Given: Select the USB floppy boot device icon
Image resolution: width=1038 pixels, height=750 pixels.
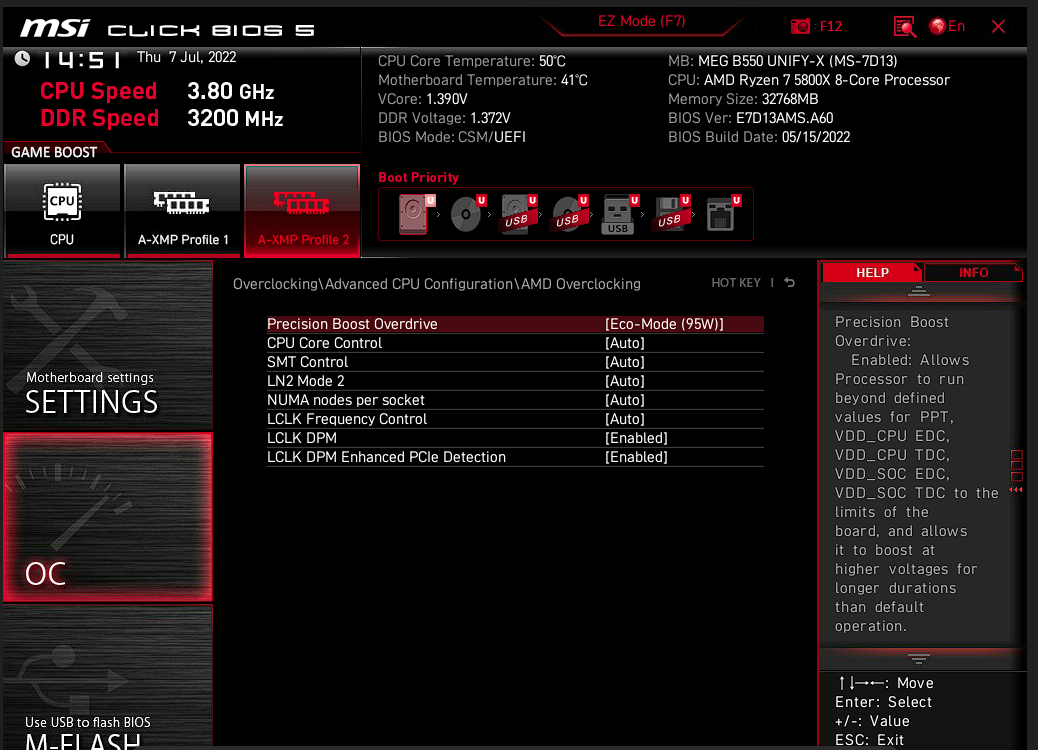Looking at the screenshot, I should [671, 214].
